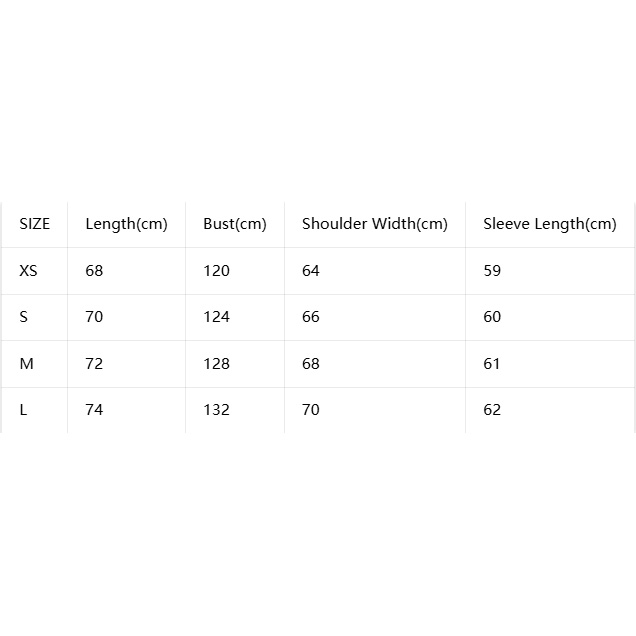The image size is (636, 636).
Task: Select the S bust value 124
Action: (216, 317)
